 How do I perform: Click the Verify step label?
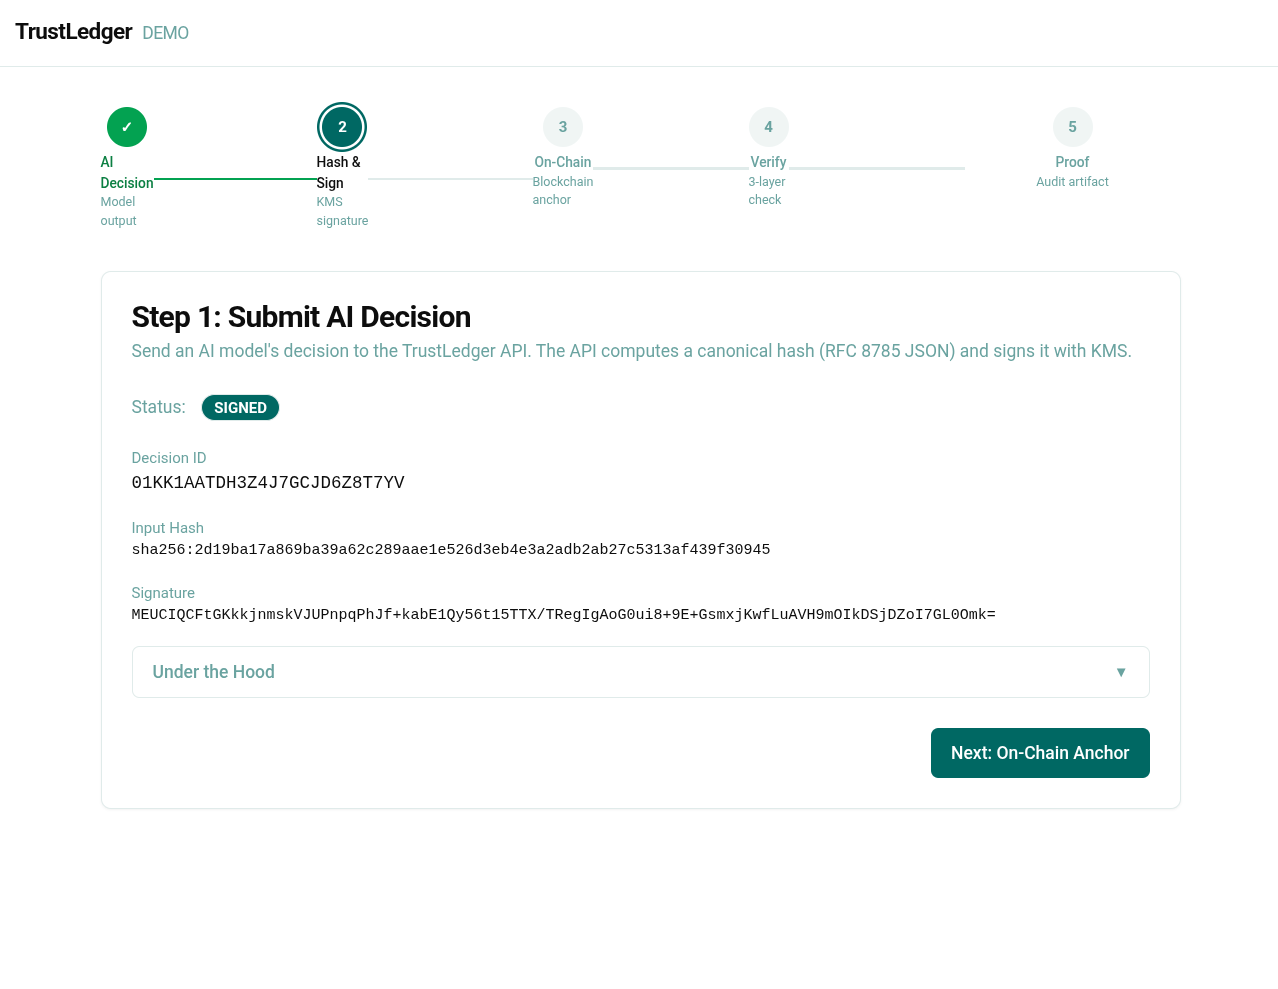768,162
